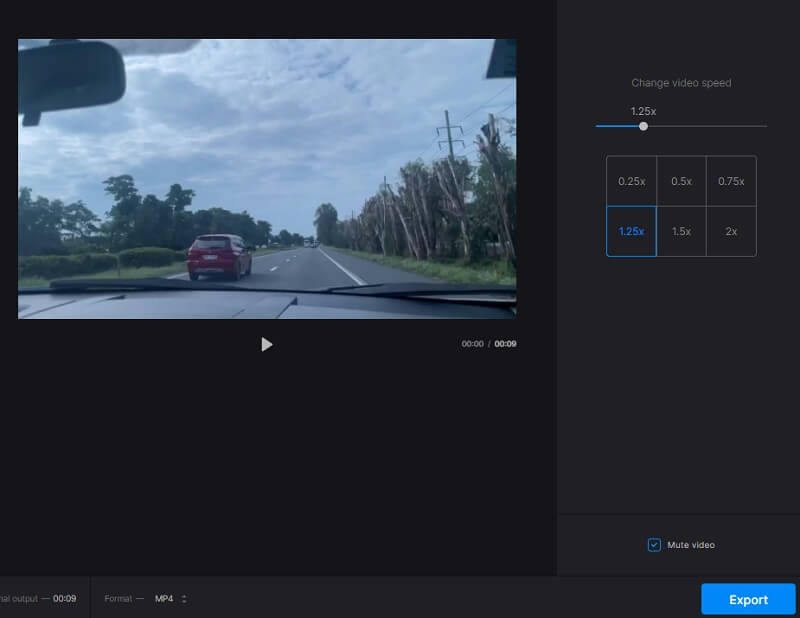The image size is (800, 618).
Task: Pick the 1.5x speed preset
Action: coord(681,231)
